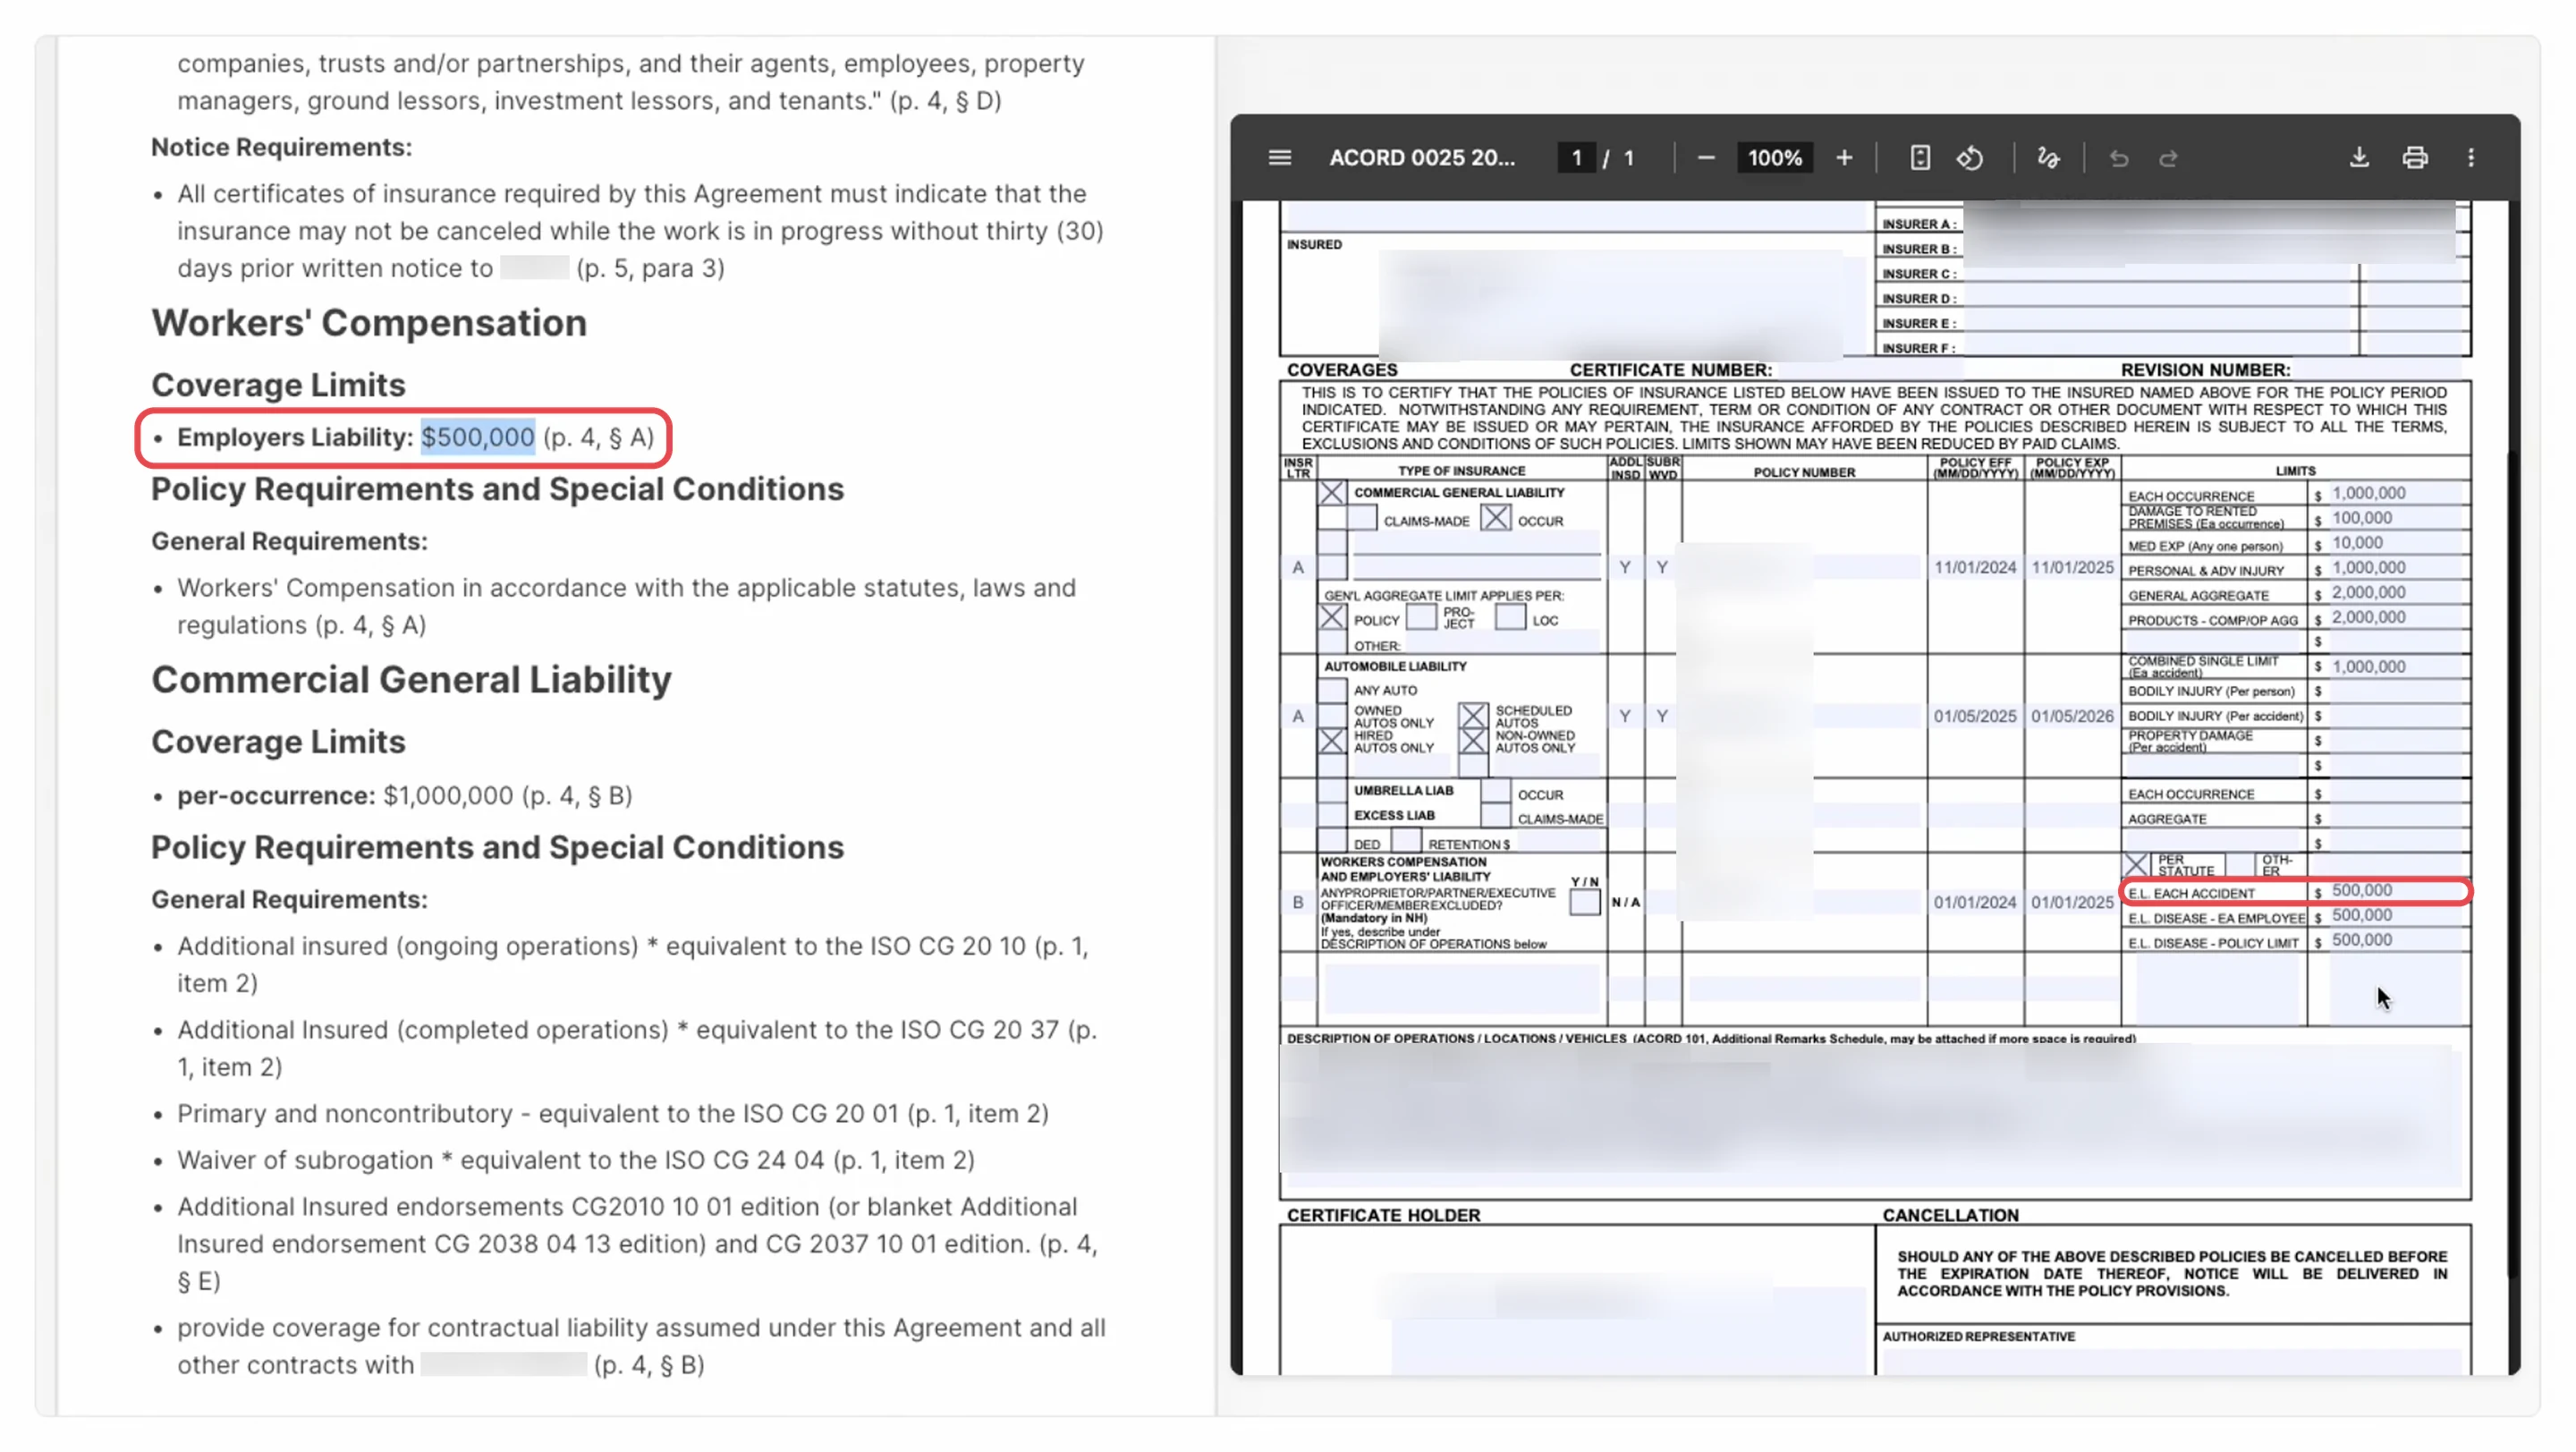This screenshot has width=2576, height=1452.
Task: Click the zoom out minus icon
Action: [x=1706, y=158]
